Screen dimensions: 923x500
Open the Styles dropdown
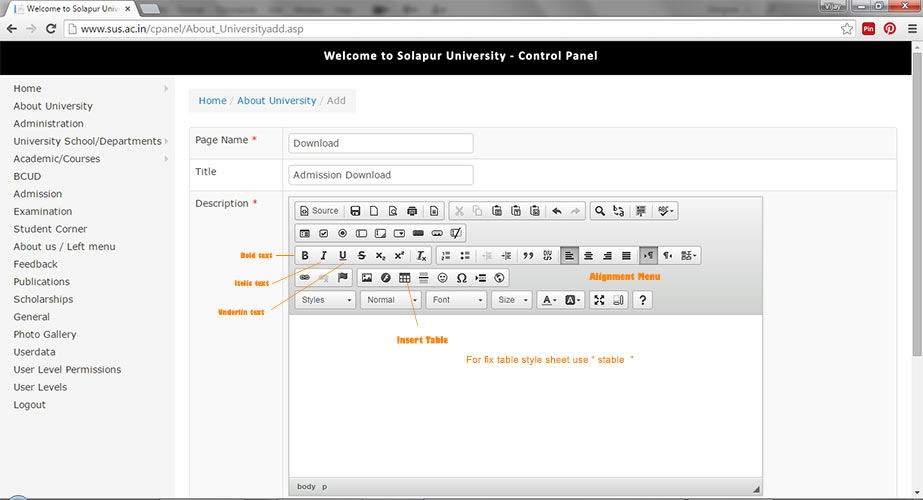pyautogui.click(x=326, y=300)
